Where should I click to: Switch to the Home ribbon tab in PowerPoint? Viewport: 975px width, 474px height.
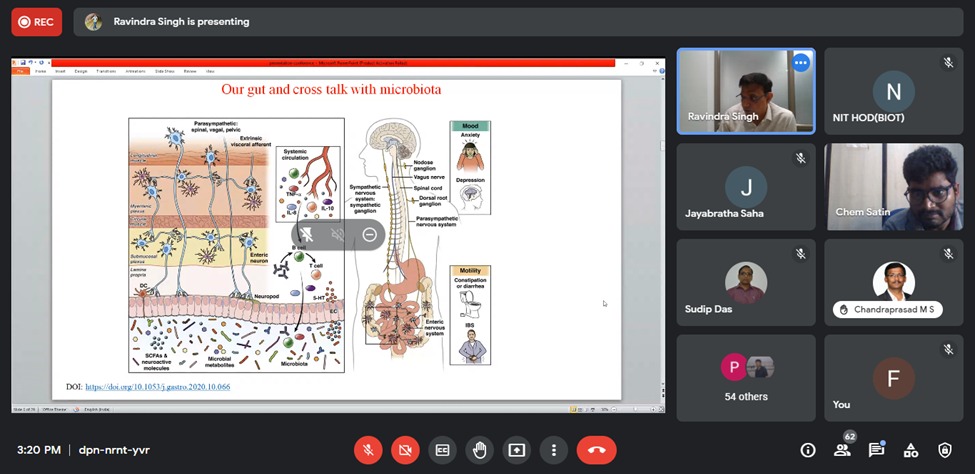pyautogui.click(x=40, y=71)
